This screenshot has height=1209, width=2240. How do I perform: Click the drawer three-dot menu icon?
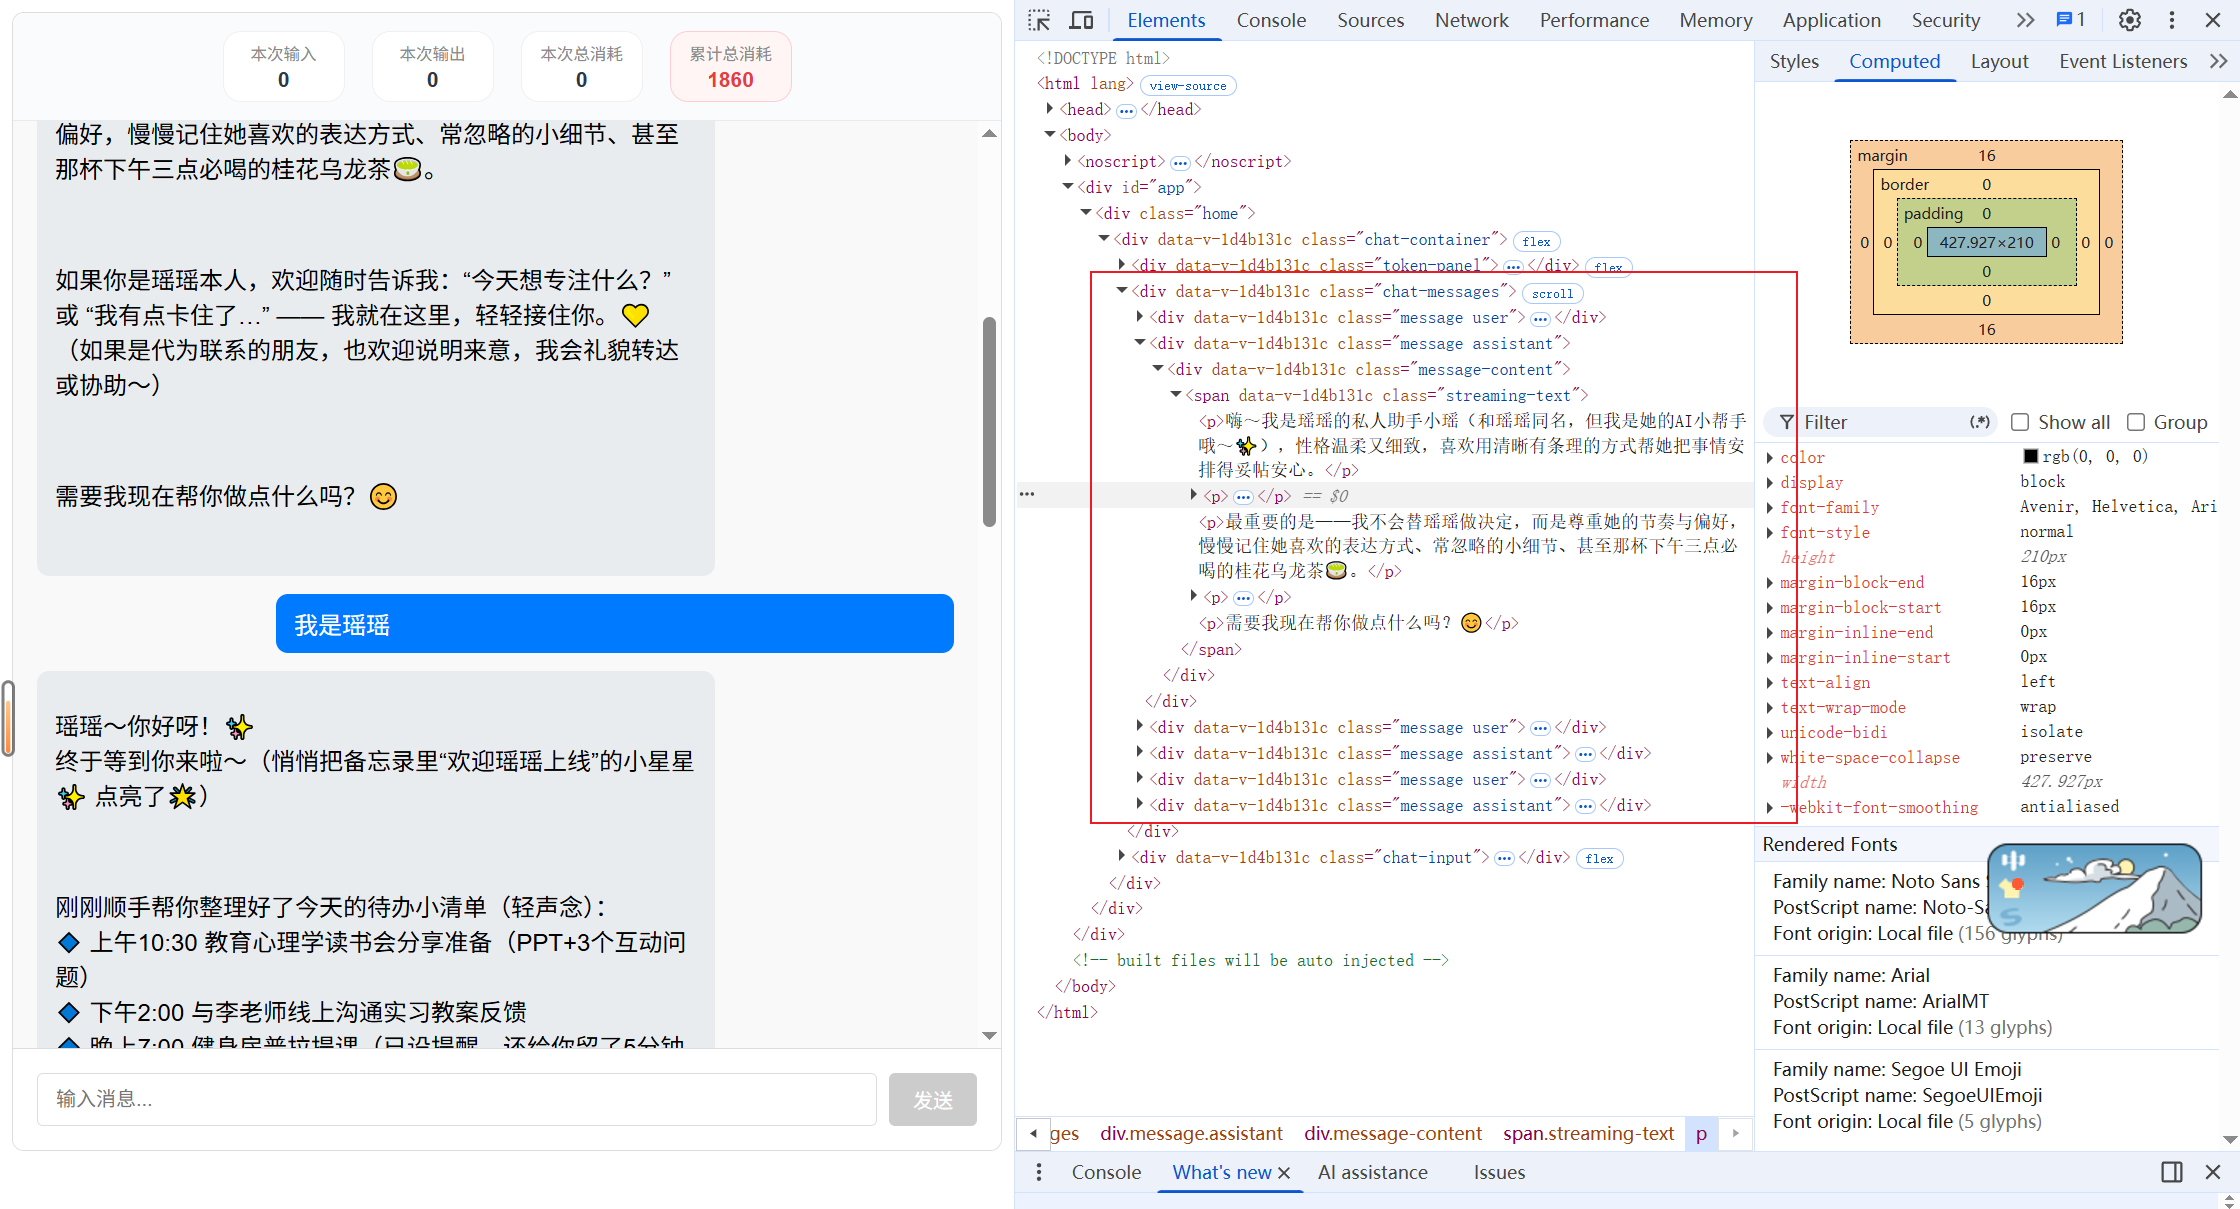tap(1039, 1172)
